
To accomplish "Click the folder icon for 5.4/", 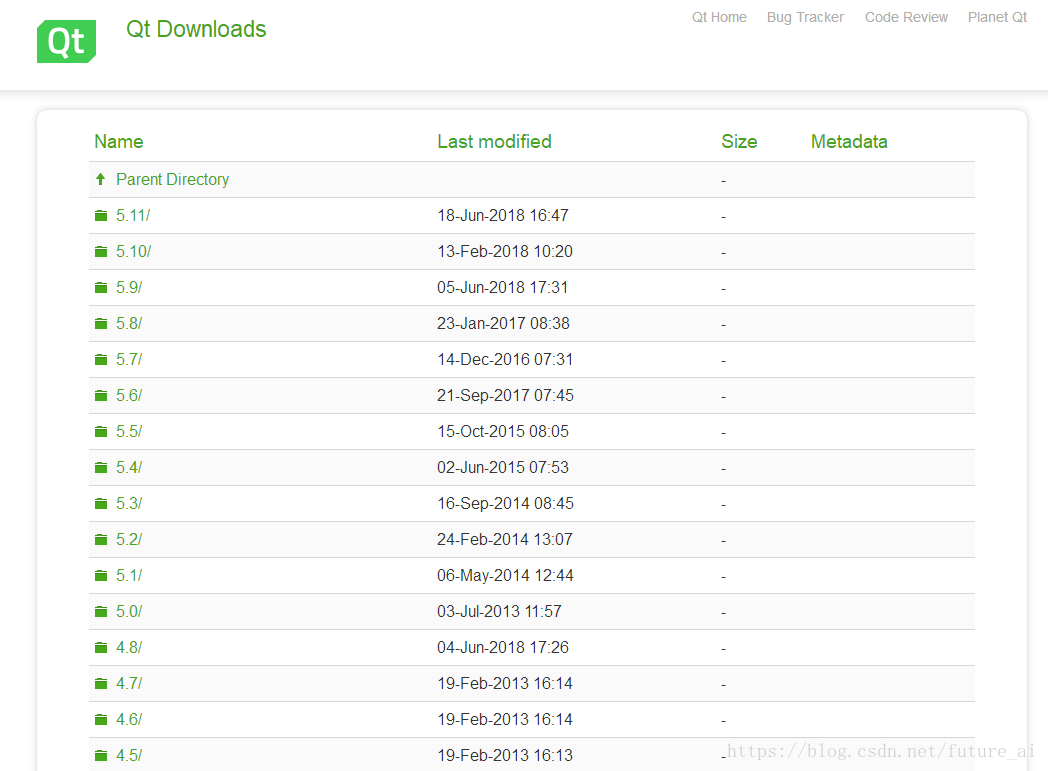I will pyautogui.click(x=101, y=468).
